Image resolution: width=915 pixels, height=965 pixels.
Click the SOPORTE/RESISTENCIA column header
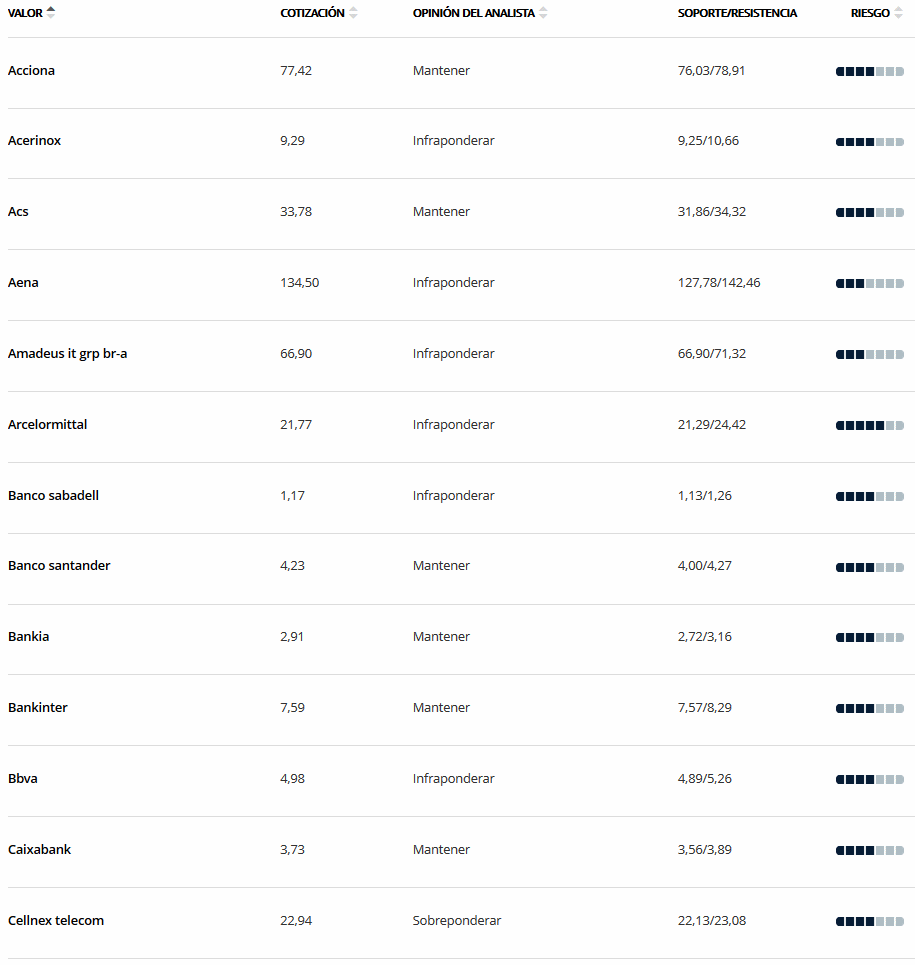pos(737,13)
